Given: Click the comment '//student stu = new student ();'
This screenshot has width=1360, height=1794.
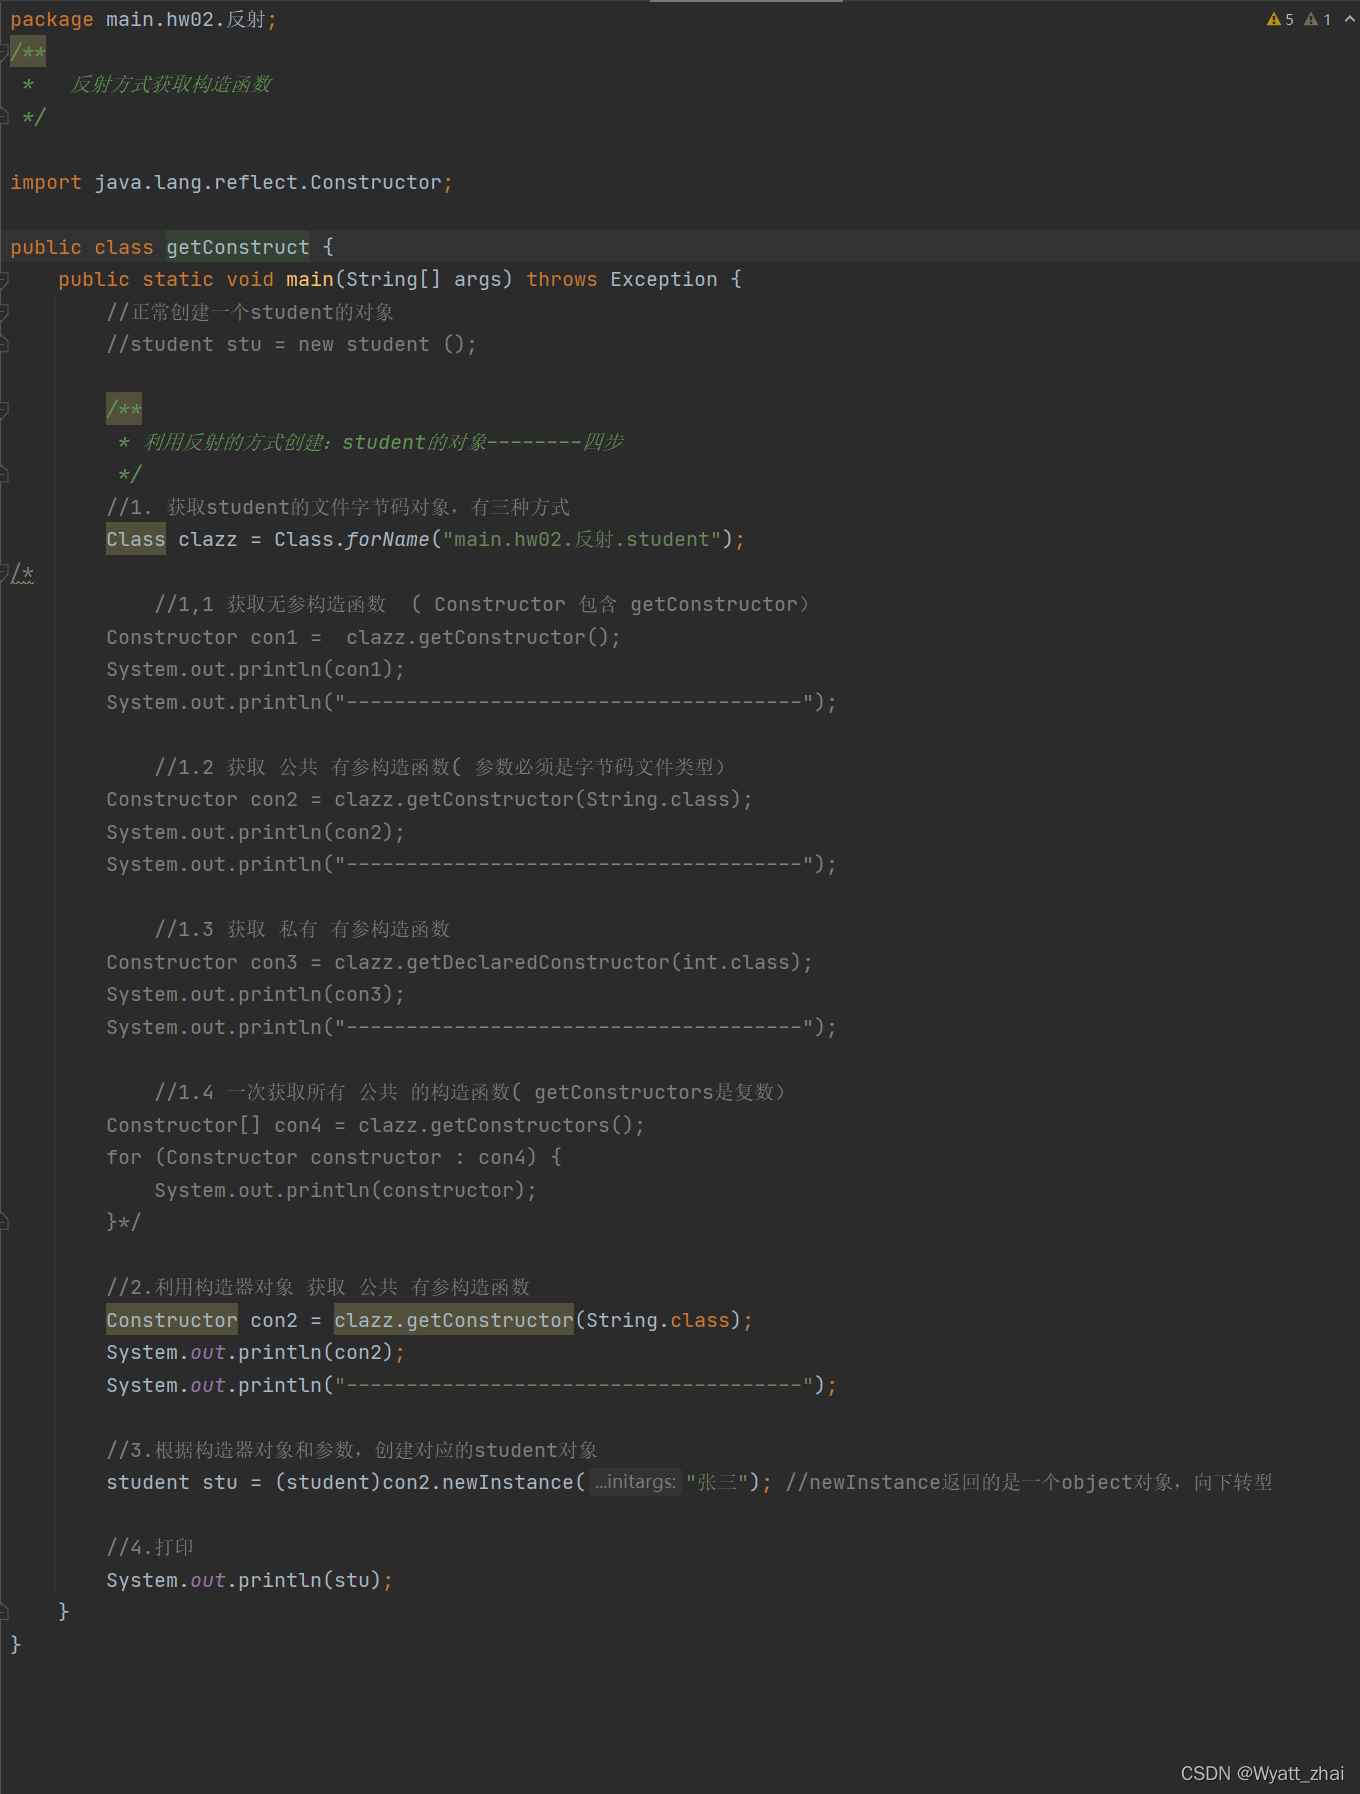Looking at the screenshot, I should pos(292,344).
